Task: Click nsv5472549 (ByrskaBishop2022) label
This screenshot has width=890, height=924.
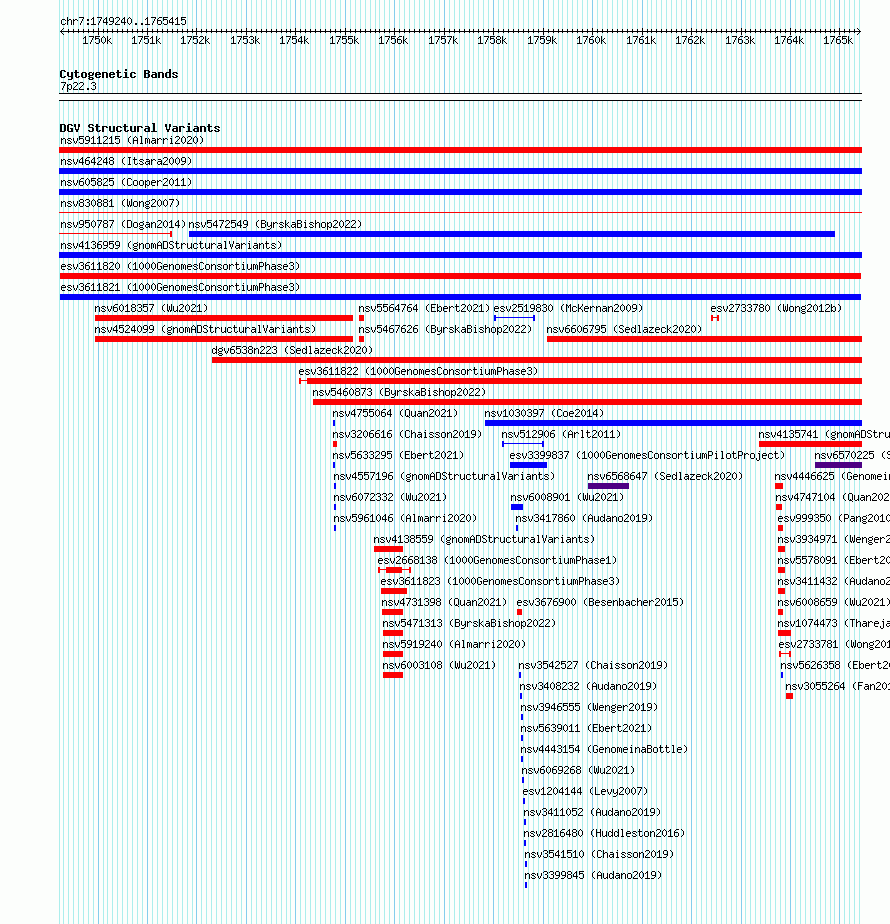Action: point(275,225)
